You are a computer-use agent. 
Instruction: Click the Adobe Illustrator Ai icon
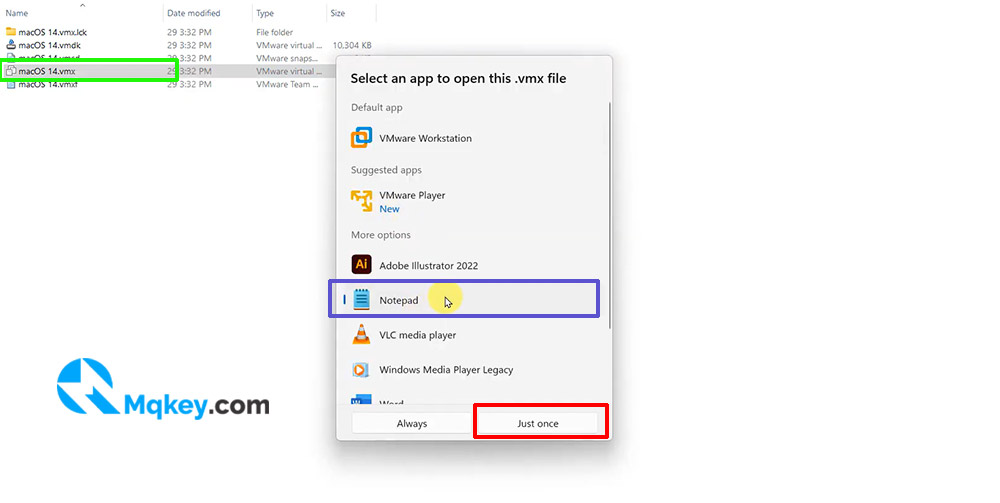point(362,264)
